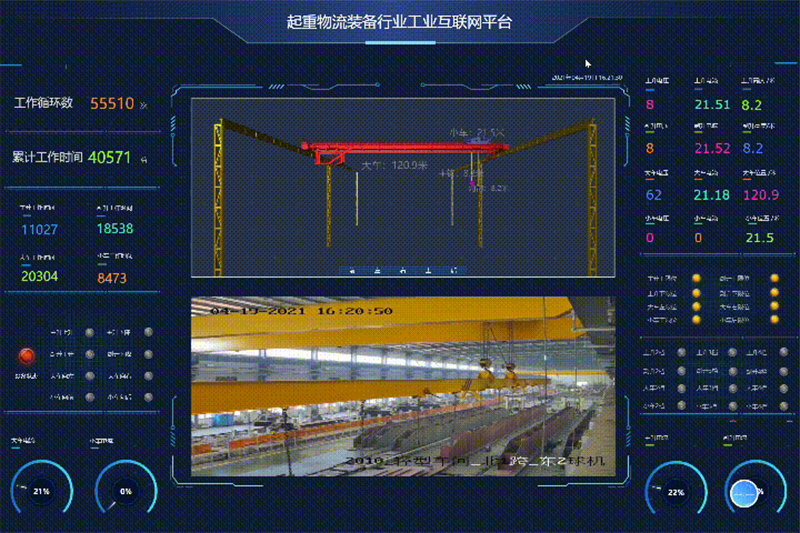800x533 pixels.
Task: Click the 22% circular gauge
Action: pos(676,492)
